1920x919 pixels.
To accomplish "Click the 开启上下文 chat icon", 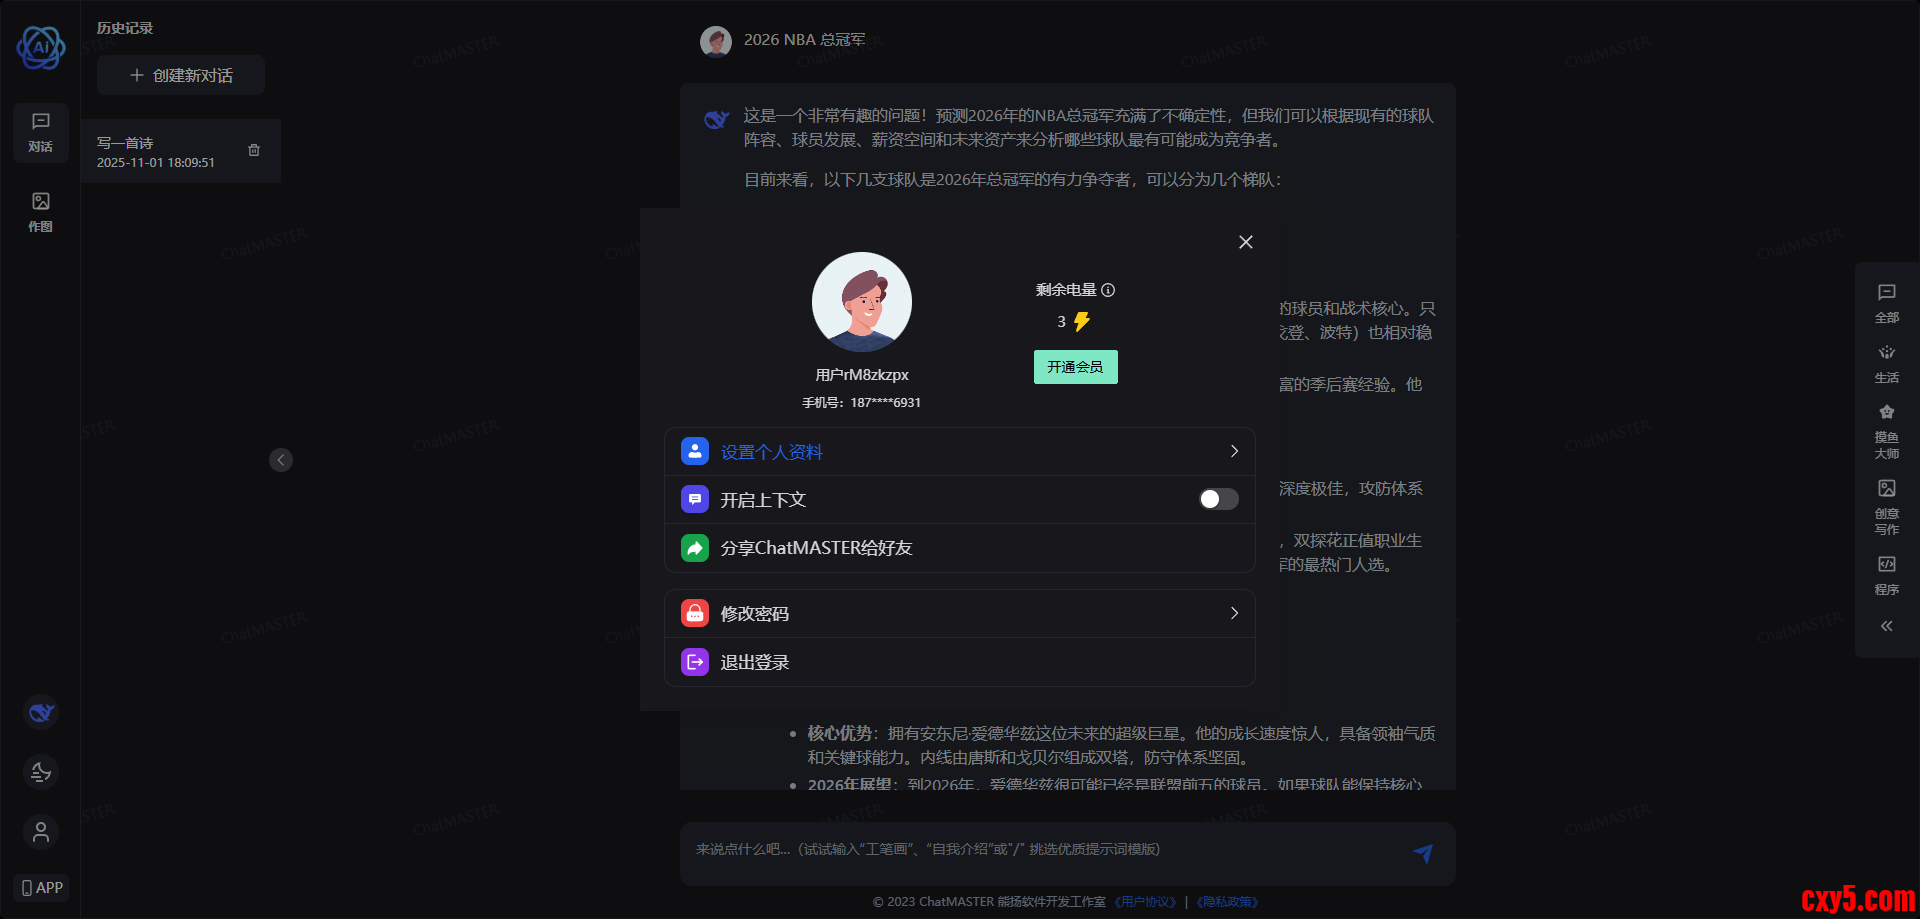I will pyautogui.click(x=695, y=499).
